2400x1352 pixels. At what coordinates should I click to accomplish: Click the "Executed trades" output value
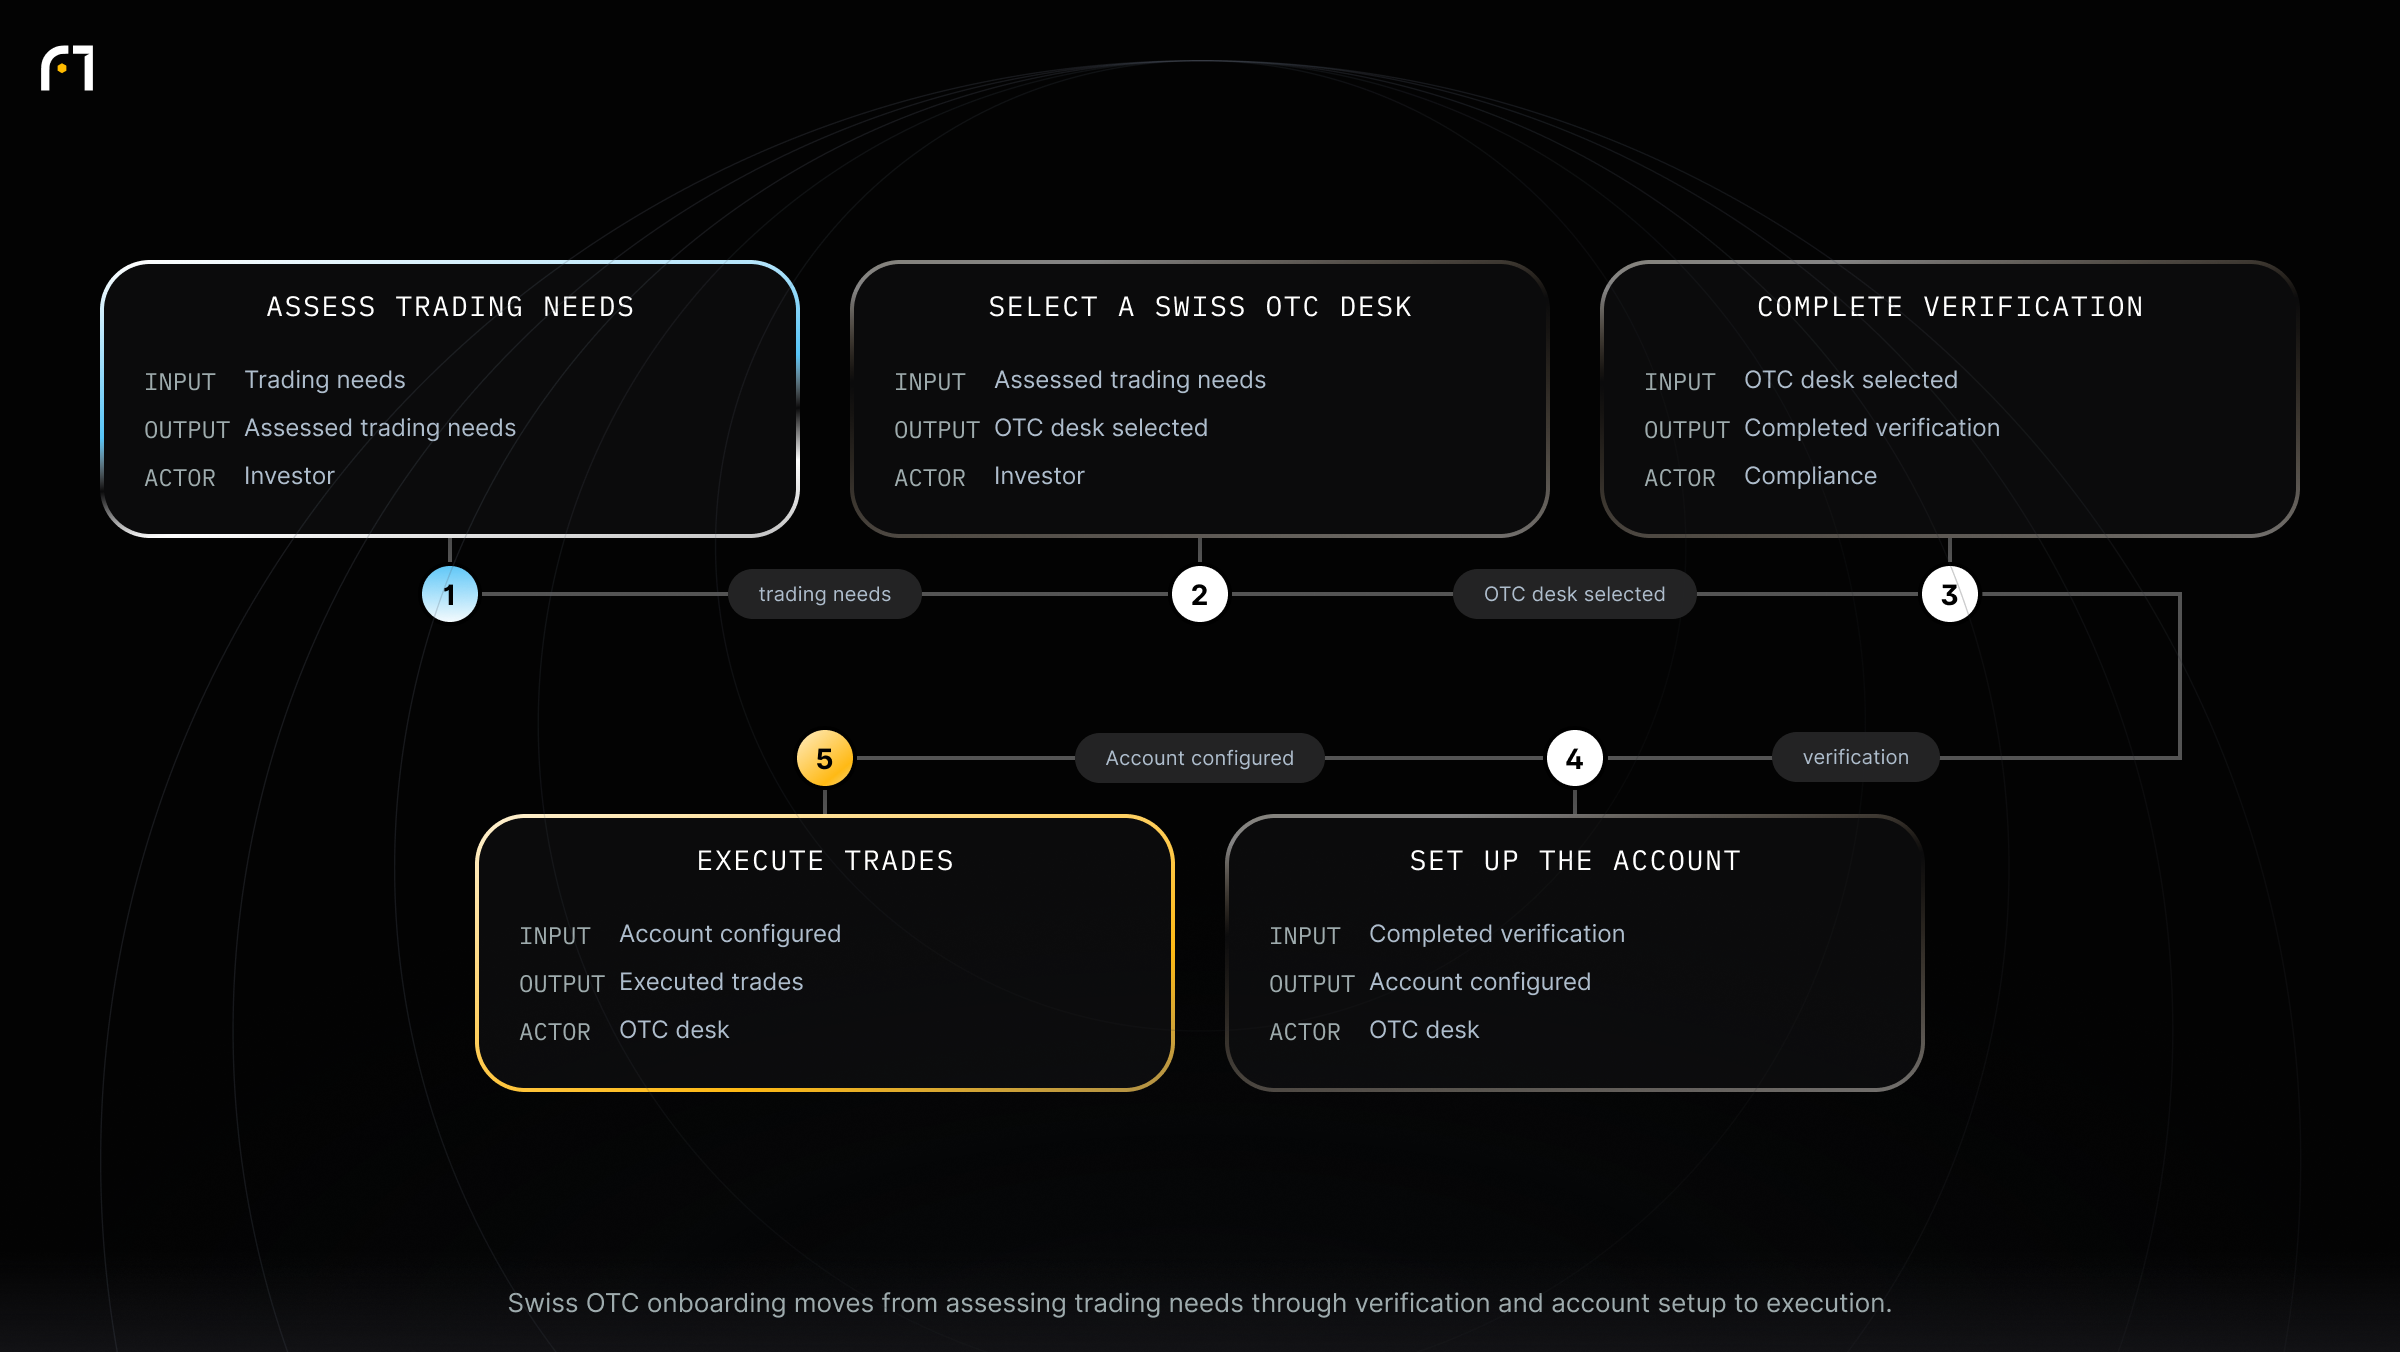pos(711,982)
